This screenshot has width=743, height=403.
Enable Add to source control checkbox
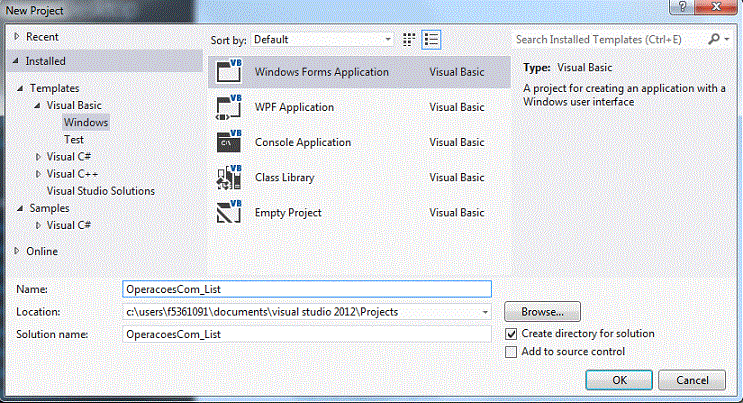511,352
